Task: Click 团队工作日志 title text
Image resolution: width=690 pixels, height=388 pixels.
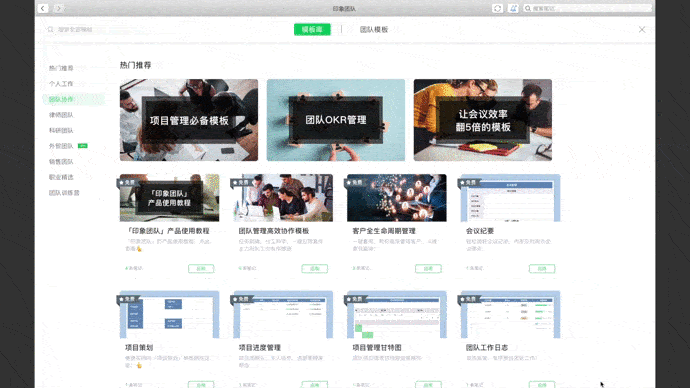Action: click(x=487, y=348)
